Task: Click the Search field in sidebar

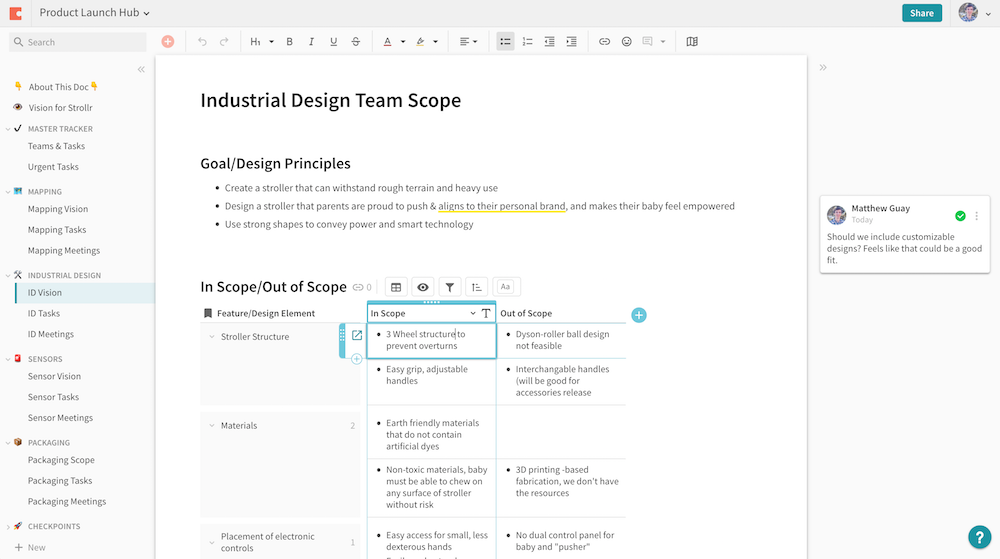Action: coord(78,42)
